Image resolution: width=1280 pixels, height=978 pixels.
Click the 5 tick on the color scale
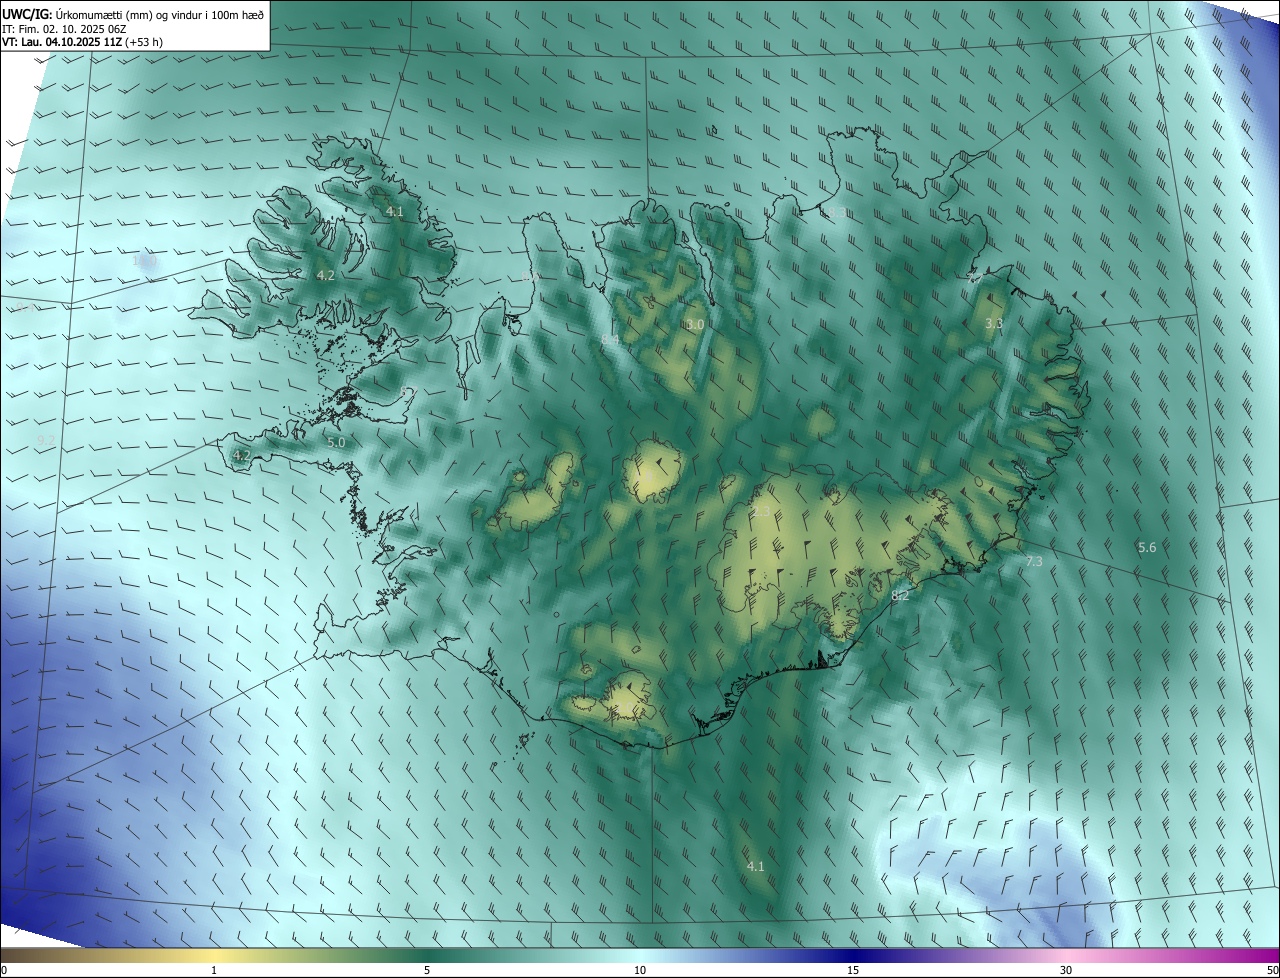(x=427, y=970)
